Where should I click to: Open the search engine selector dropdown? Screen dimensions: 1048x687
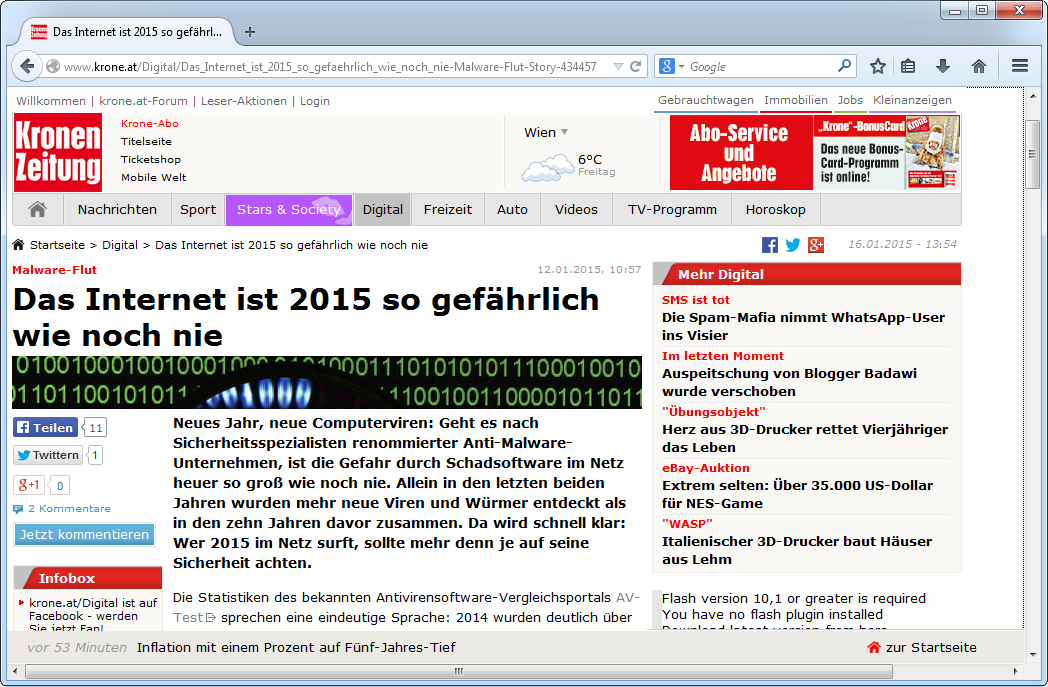pyautogui.click(x=671, y=67)
